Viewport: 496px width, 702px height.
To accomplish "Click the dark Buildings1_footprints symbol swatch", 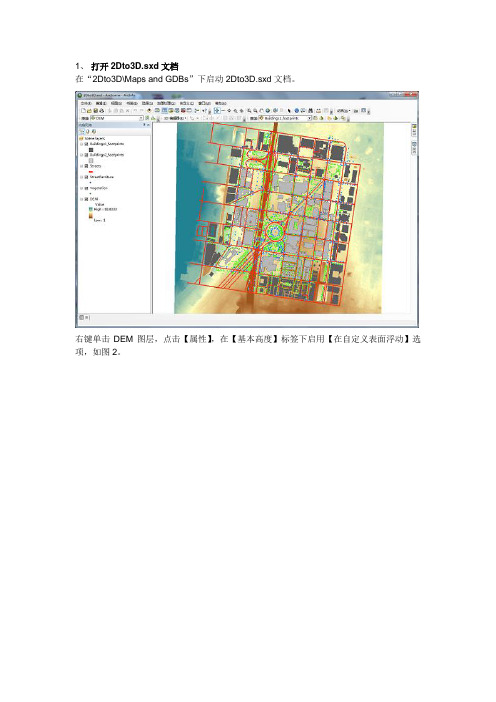I will tap(91, 150).
